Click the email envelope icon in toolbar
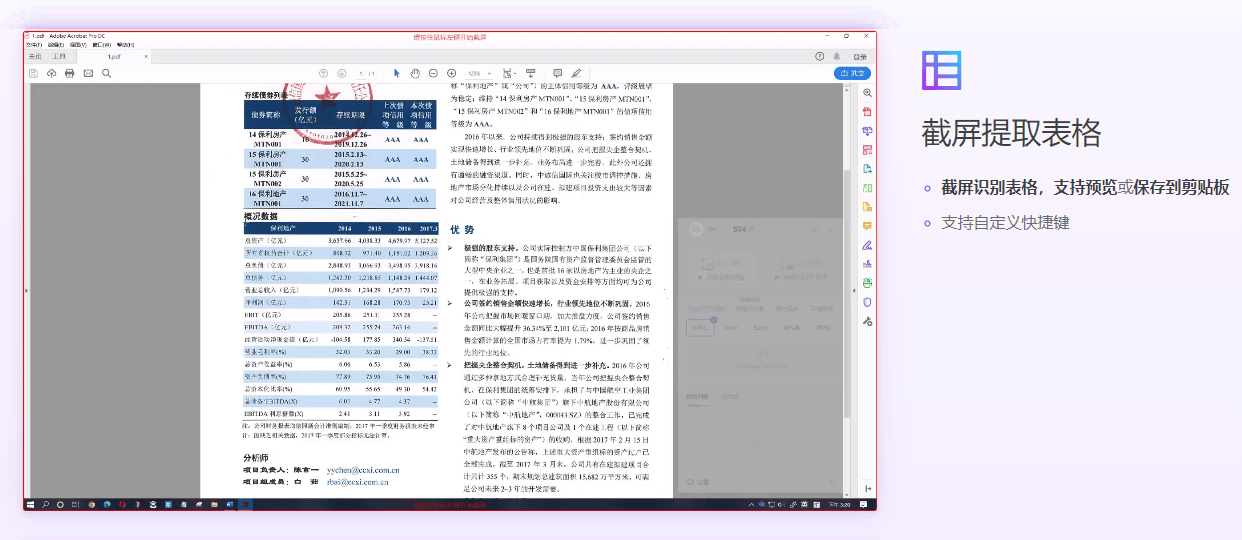Viewport: 1242px width, 540px height. (88, 73)
